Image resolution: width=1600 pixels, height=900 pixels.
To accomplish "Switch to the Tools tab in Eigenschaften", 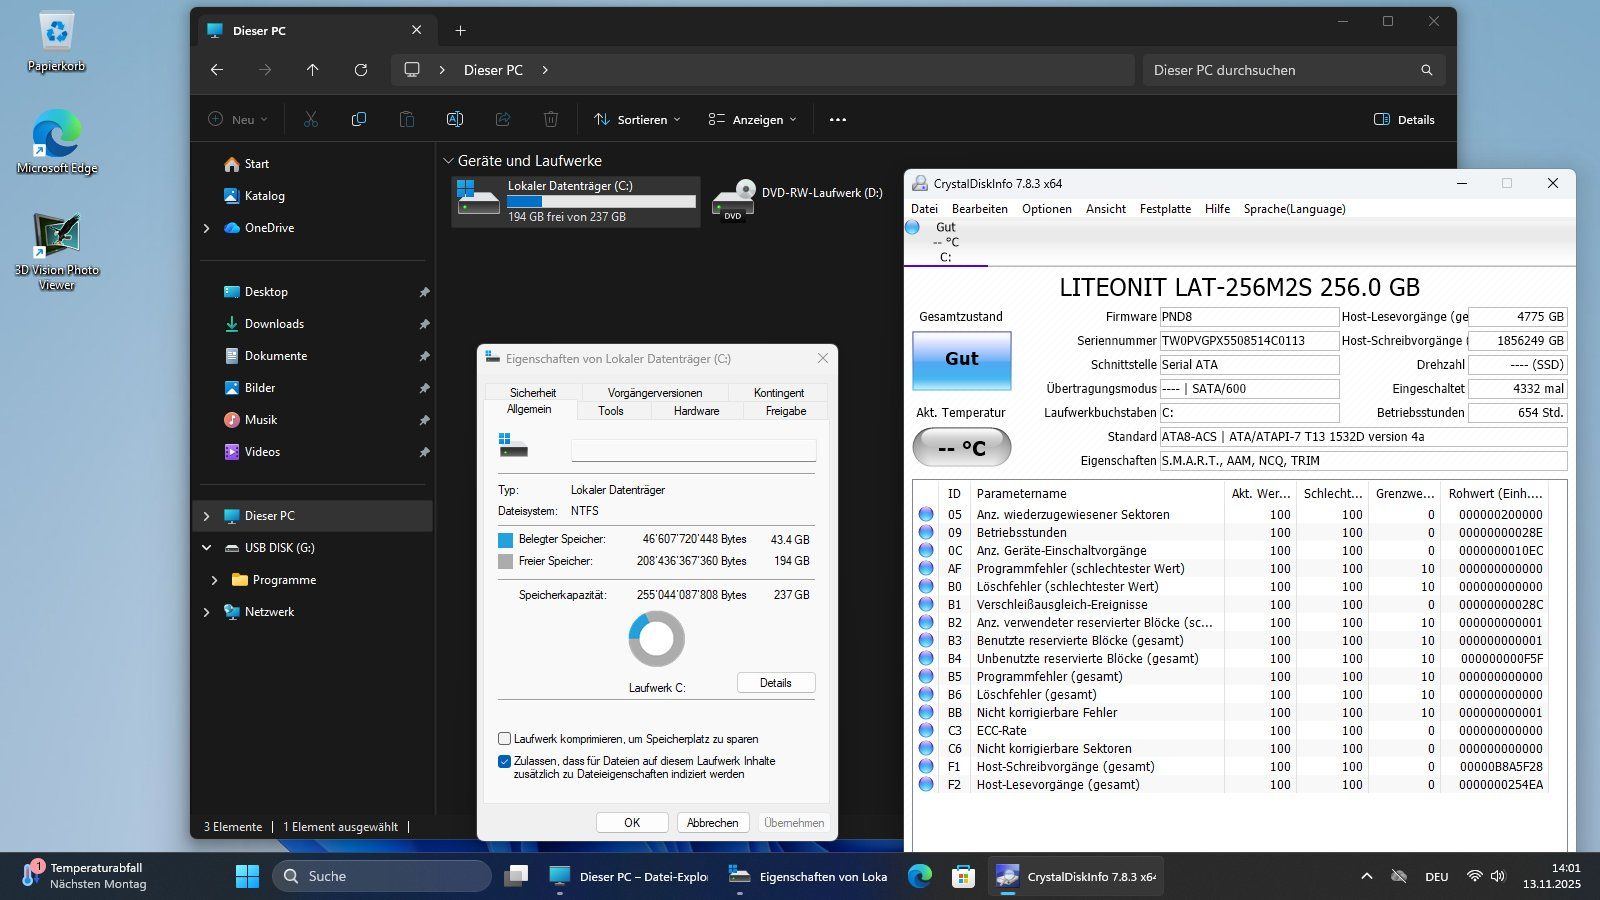I will click(610, 411).
